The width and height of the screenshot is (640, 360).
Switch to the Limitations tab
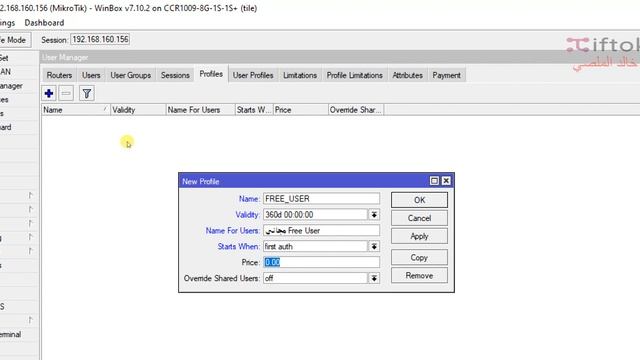tap(300, 75)
